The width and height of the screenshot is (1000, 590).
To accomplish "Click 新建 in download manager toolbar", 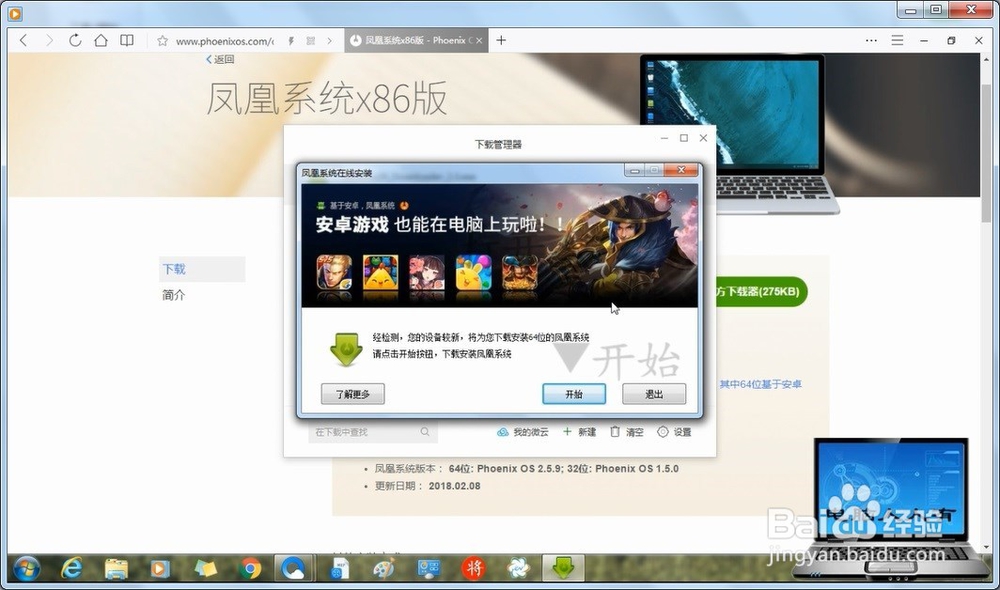I will tap(579, 432).
